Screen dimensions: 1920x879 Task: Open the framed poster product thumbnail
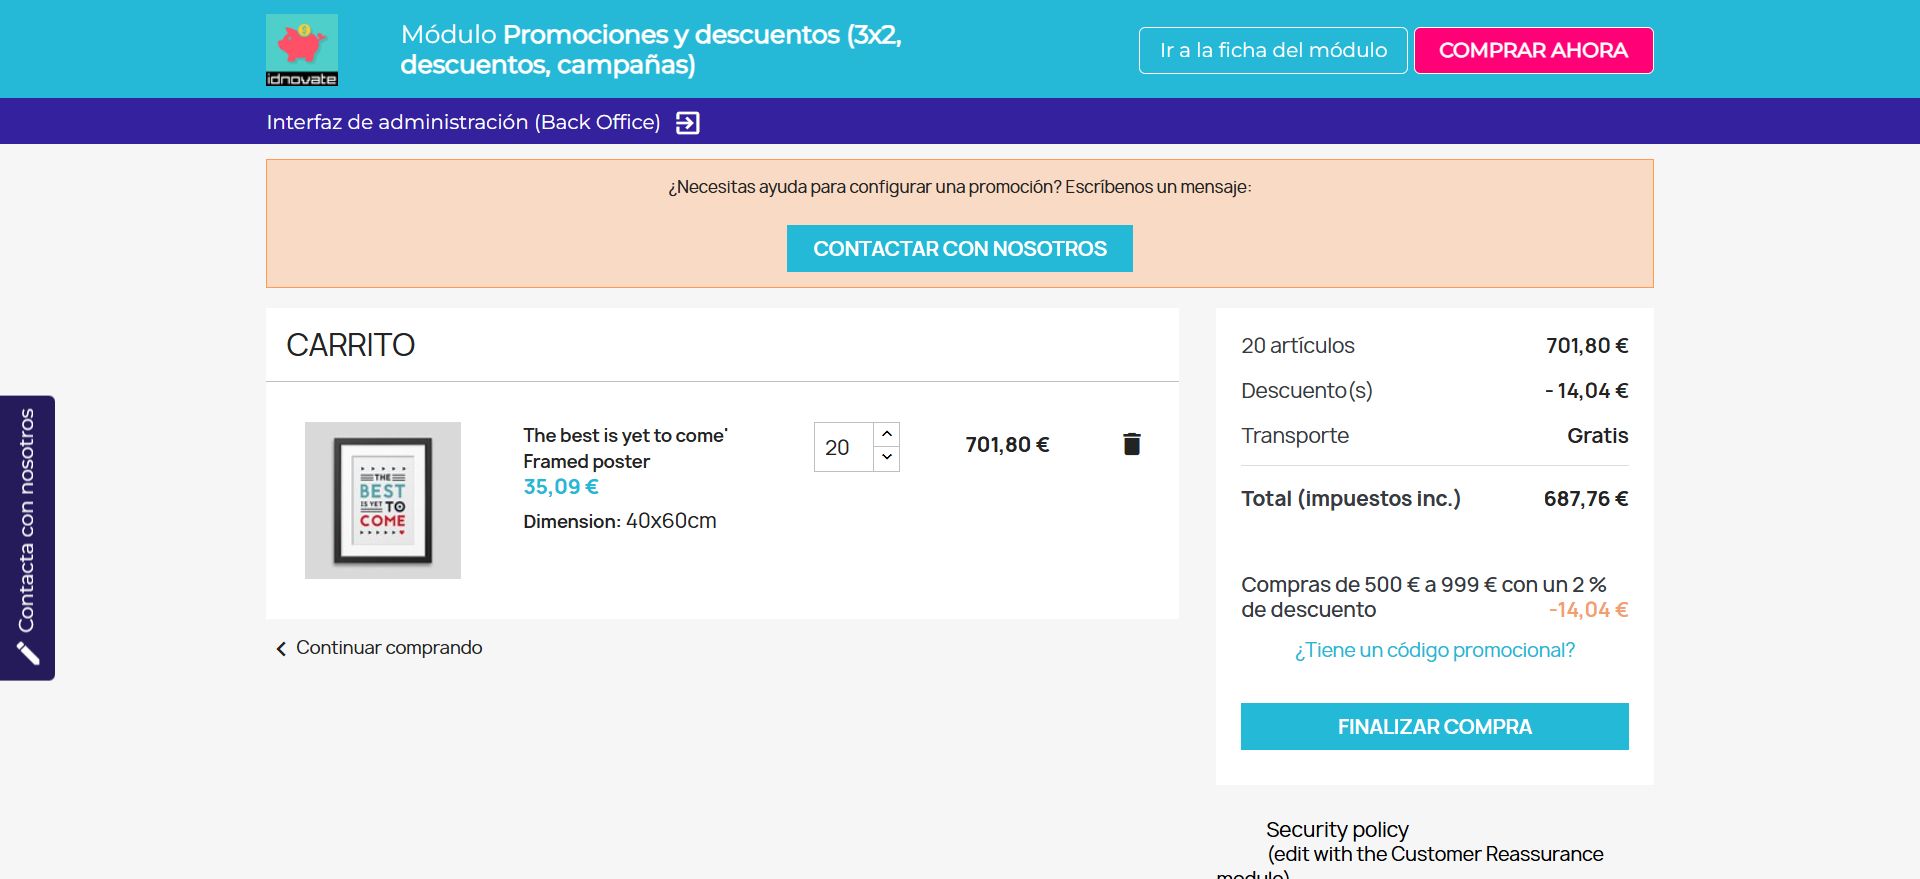pyautogui.click(x=383, y=500)
